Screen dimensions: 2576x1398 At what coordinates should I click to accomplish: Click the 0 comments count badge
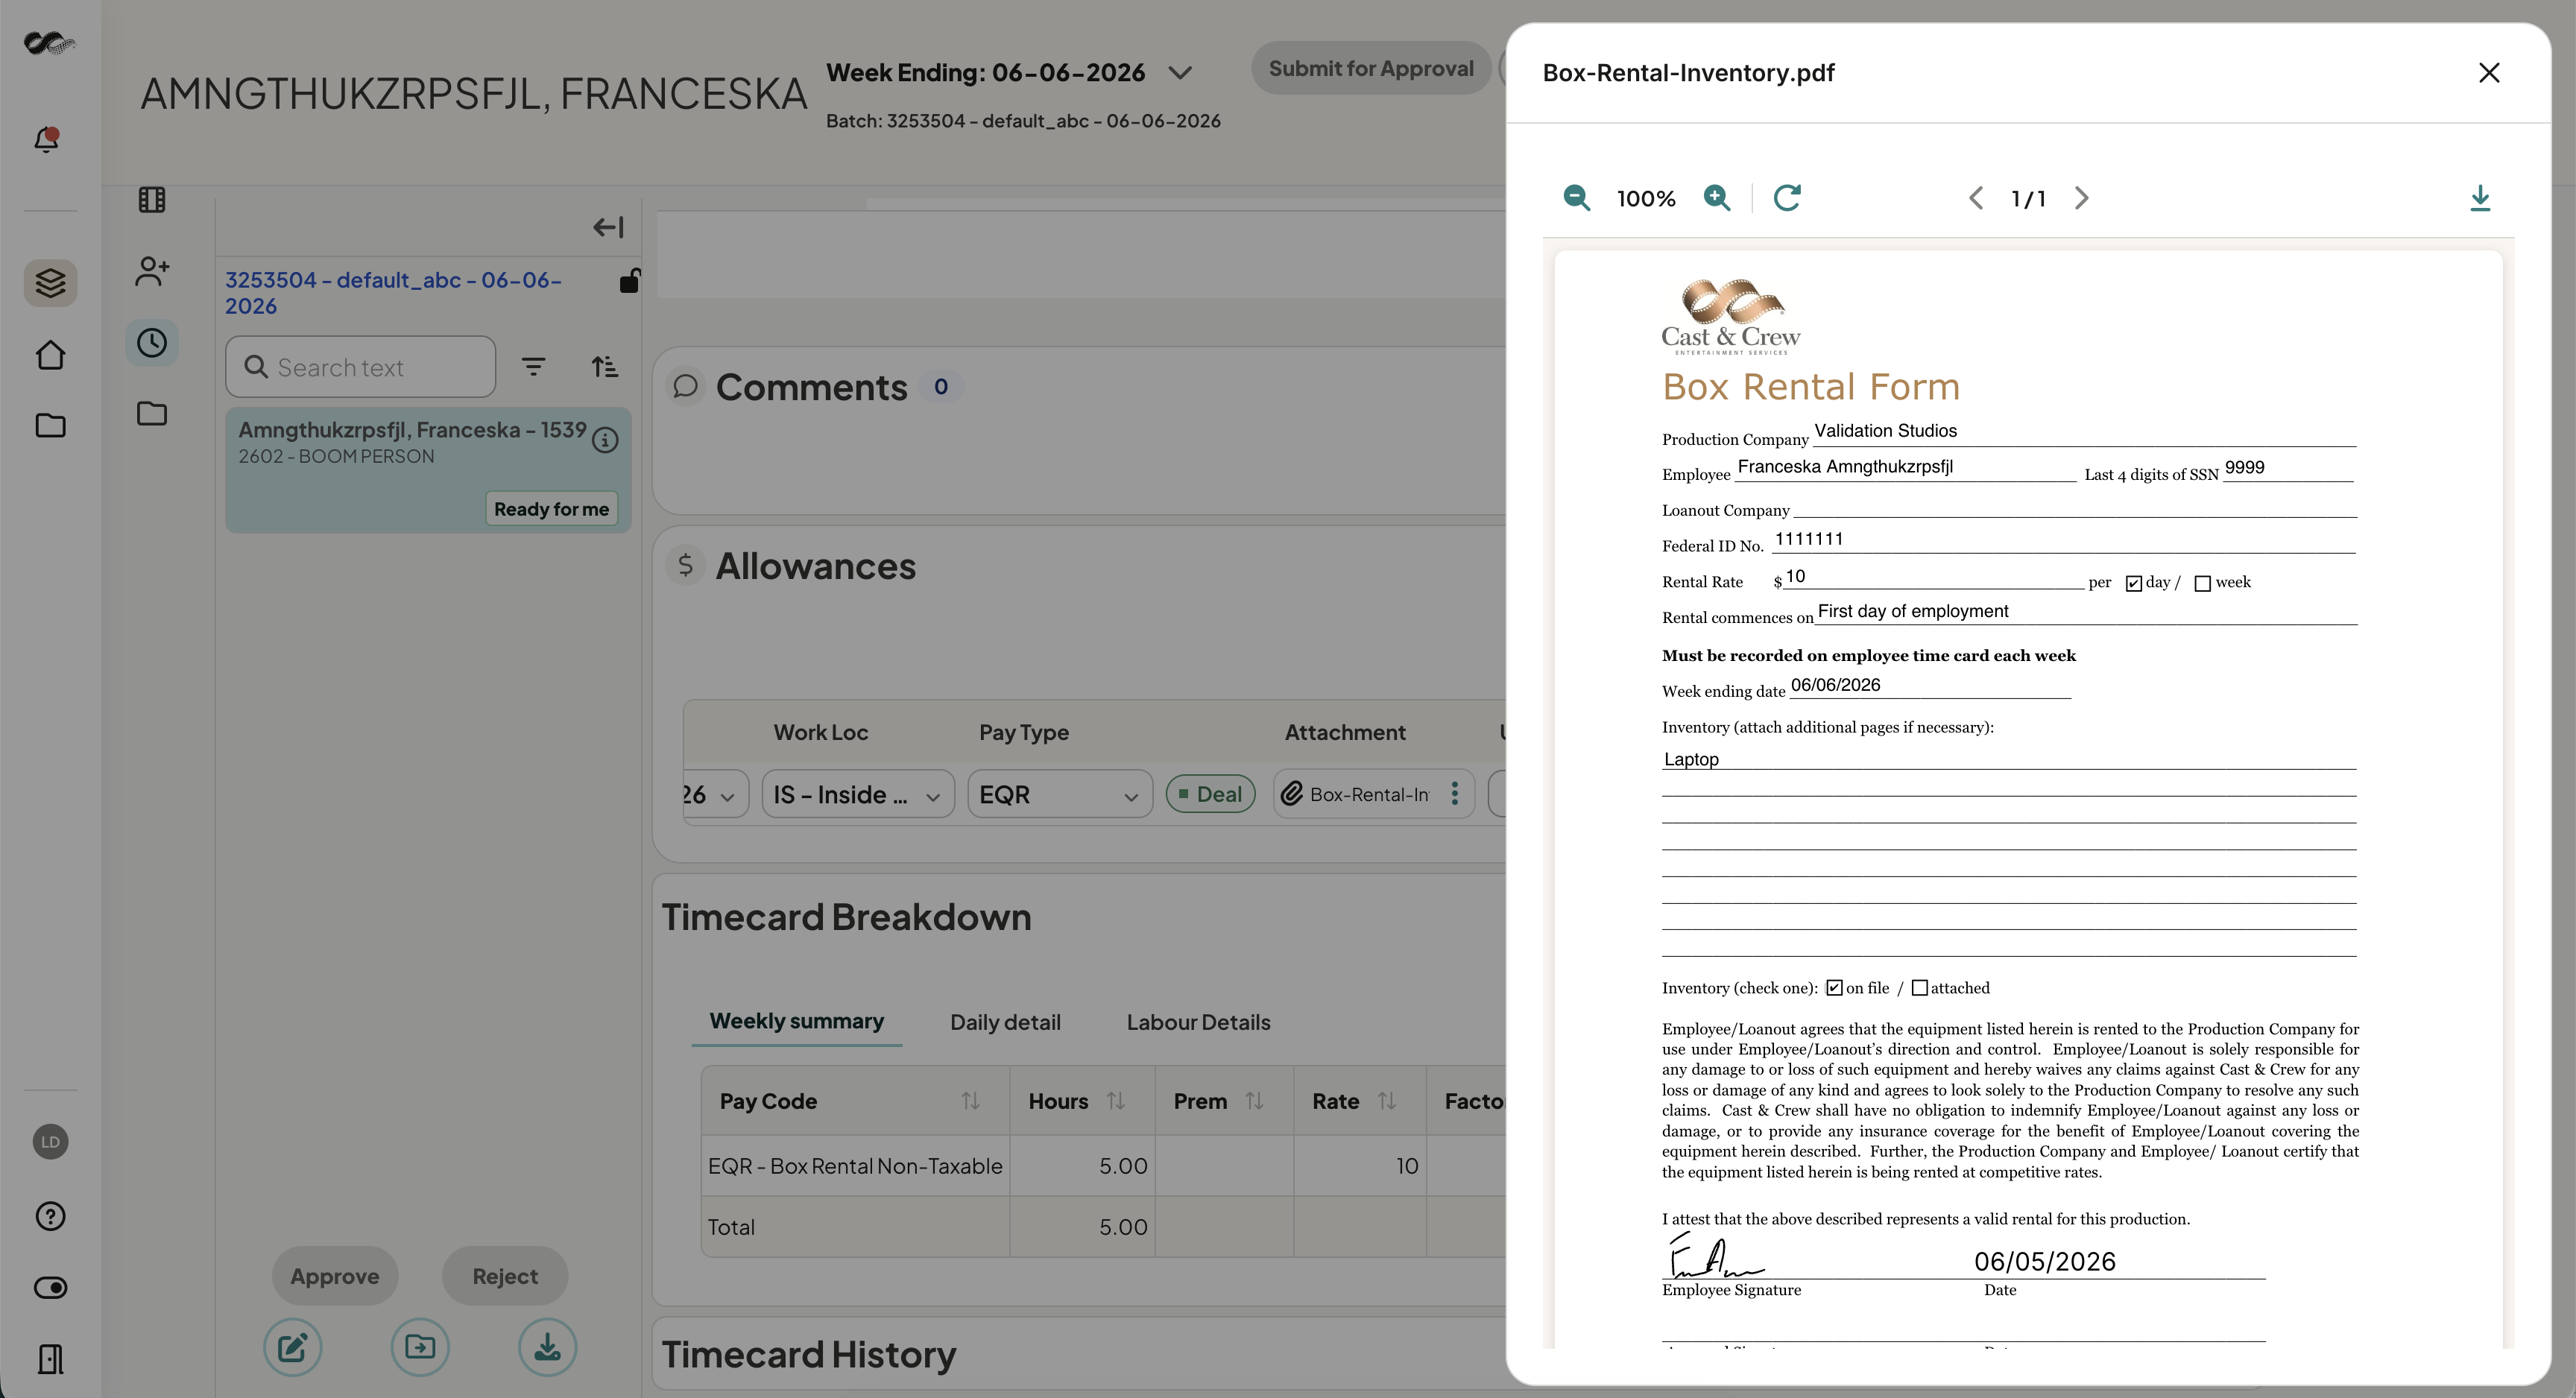941,387
